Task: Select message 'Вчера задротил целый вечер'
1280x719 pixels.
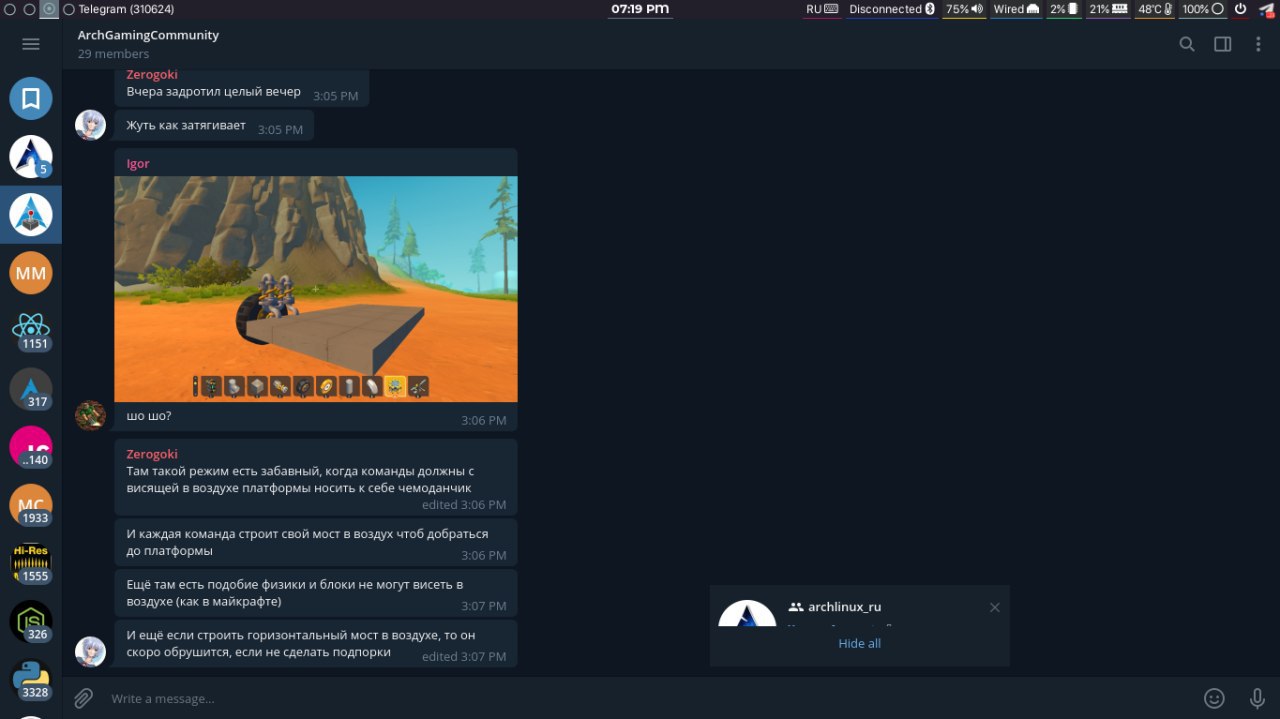Action: (x=242, y=88)
